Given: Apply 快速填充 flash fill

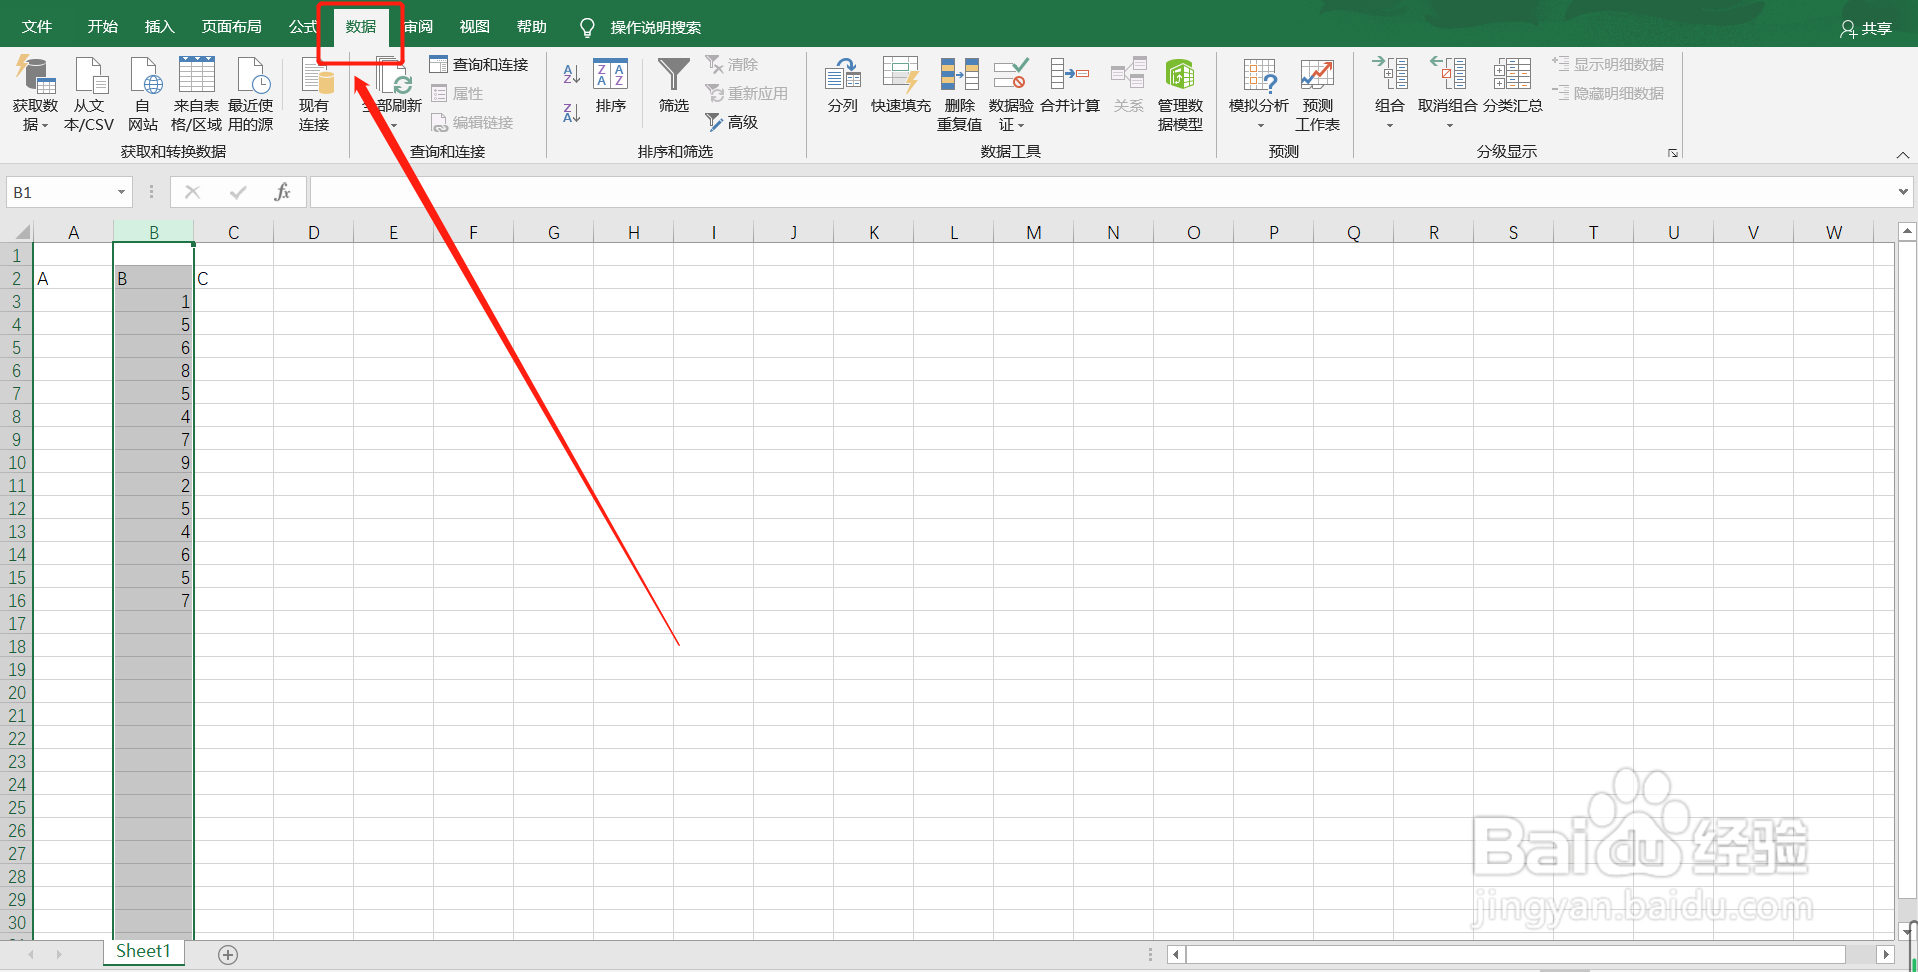Looking at the screenshot, I should 900,86.
